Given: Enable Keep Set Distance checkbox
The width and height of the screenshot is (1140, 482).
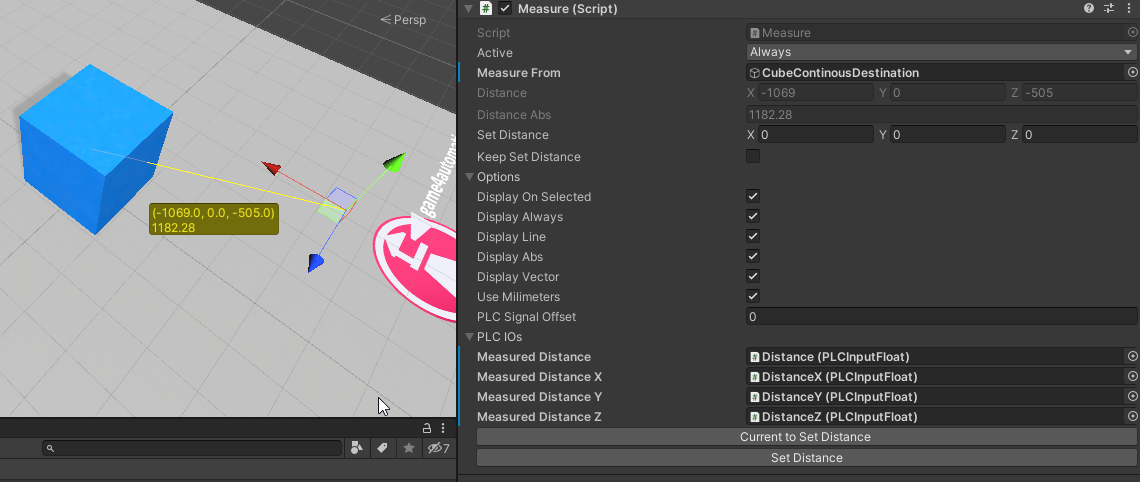Looking at the screenshot, I should click(753, 157).
